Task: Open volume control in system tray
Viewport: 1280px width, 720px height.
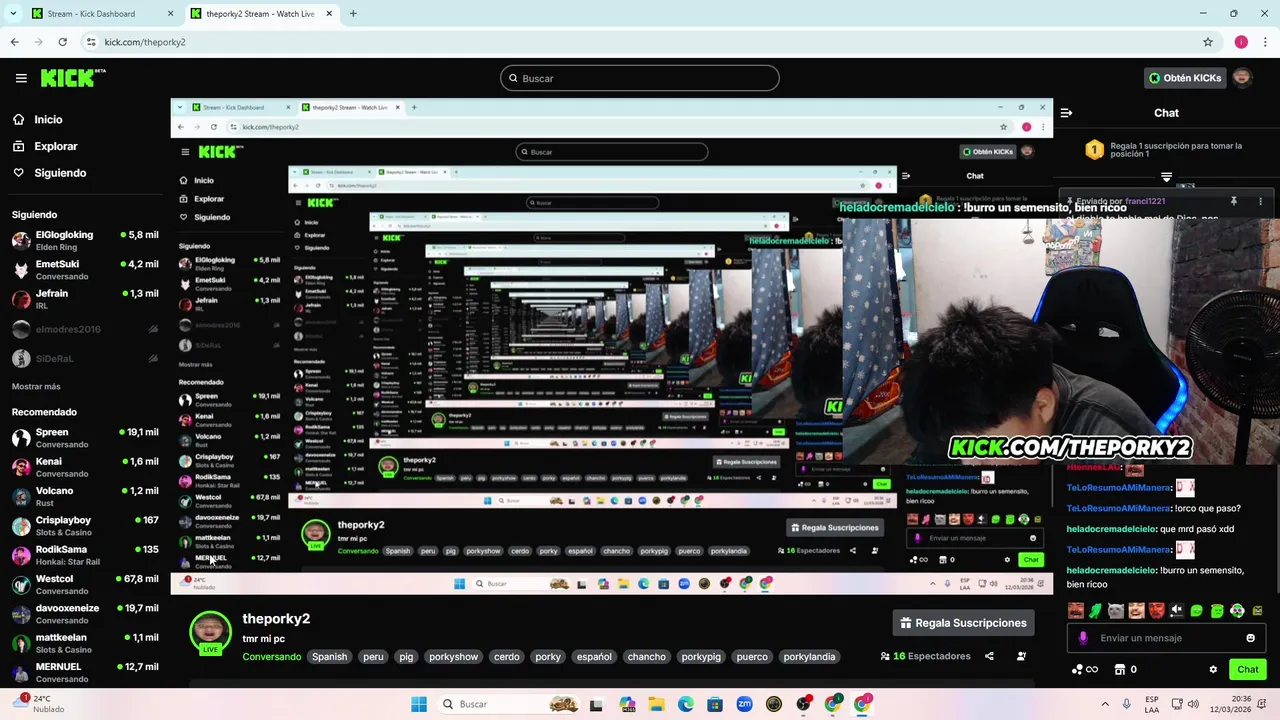Action: coord(1193,704)
